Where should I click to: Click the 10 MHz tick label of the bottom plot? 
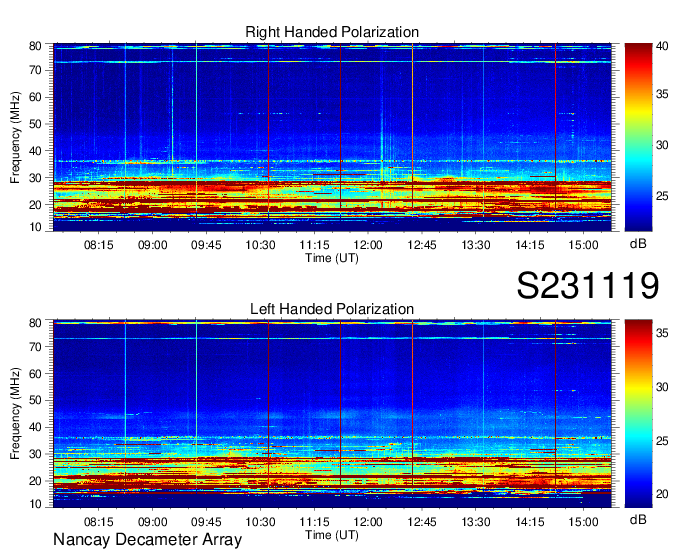click(35, 504)
